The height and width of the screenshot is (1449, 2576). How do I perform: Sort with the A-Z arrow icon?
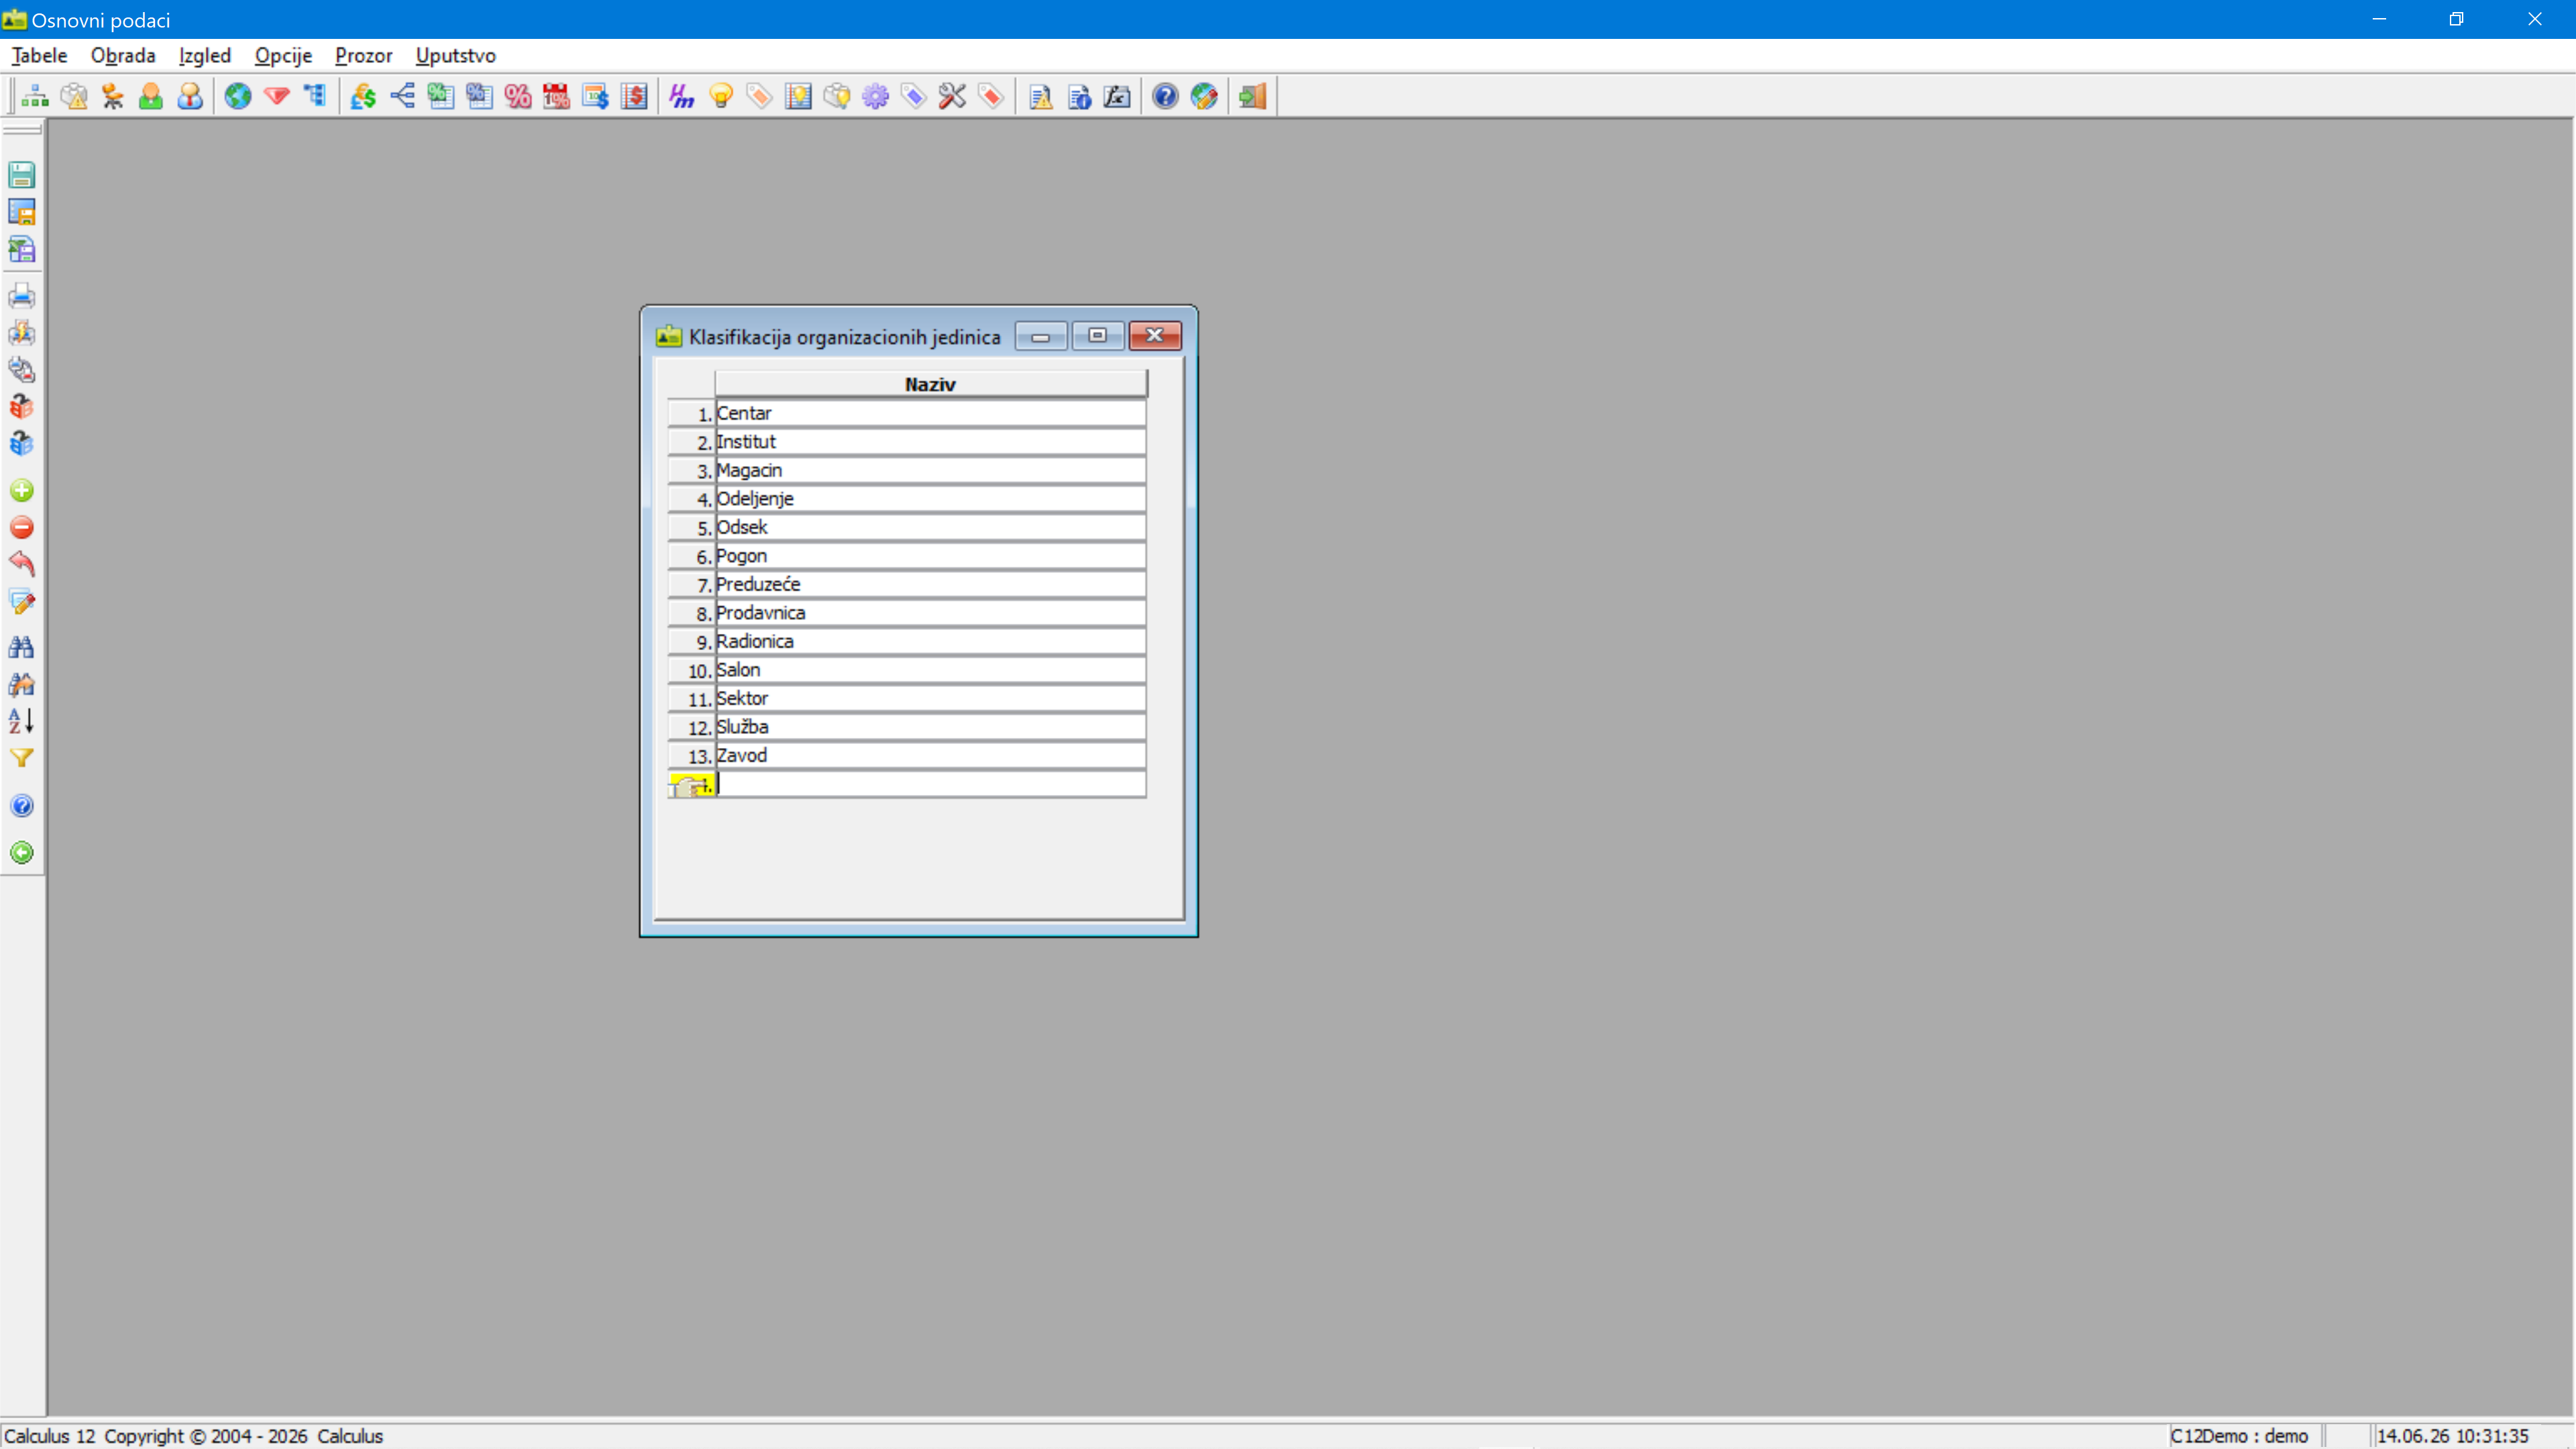point(22,721)
